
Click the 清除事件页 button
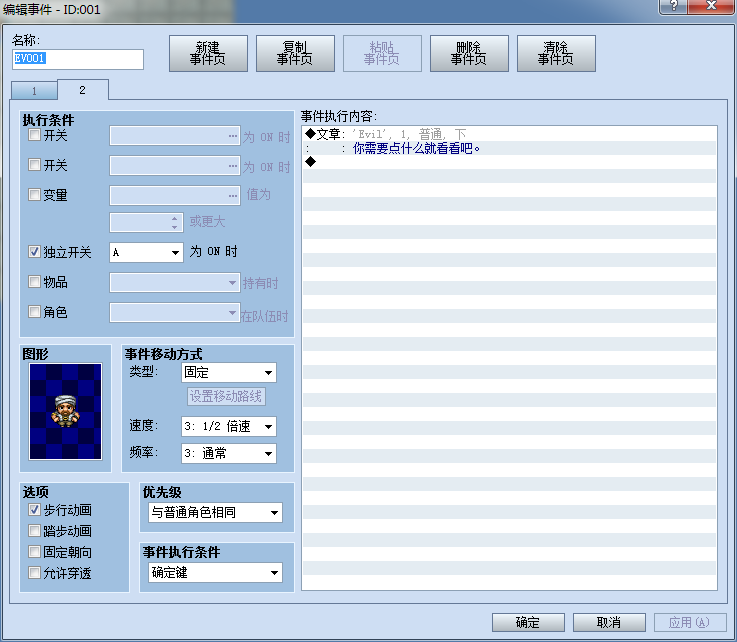[x=556, y=53]
